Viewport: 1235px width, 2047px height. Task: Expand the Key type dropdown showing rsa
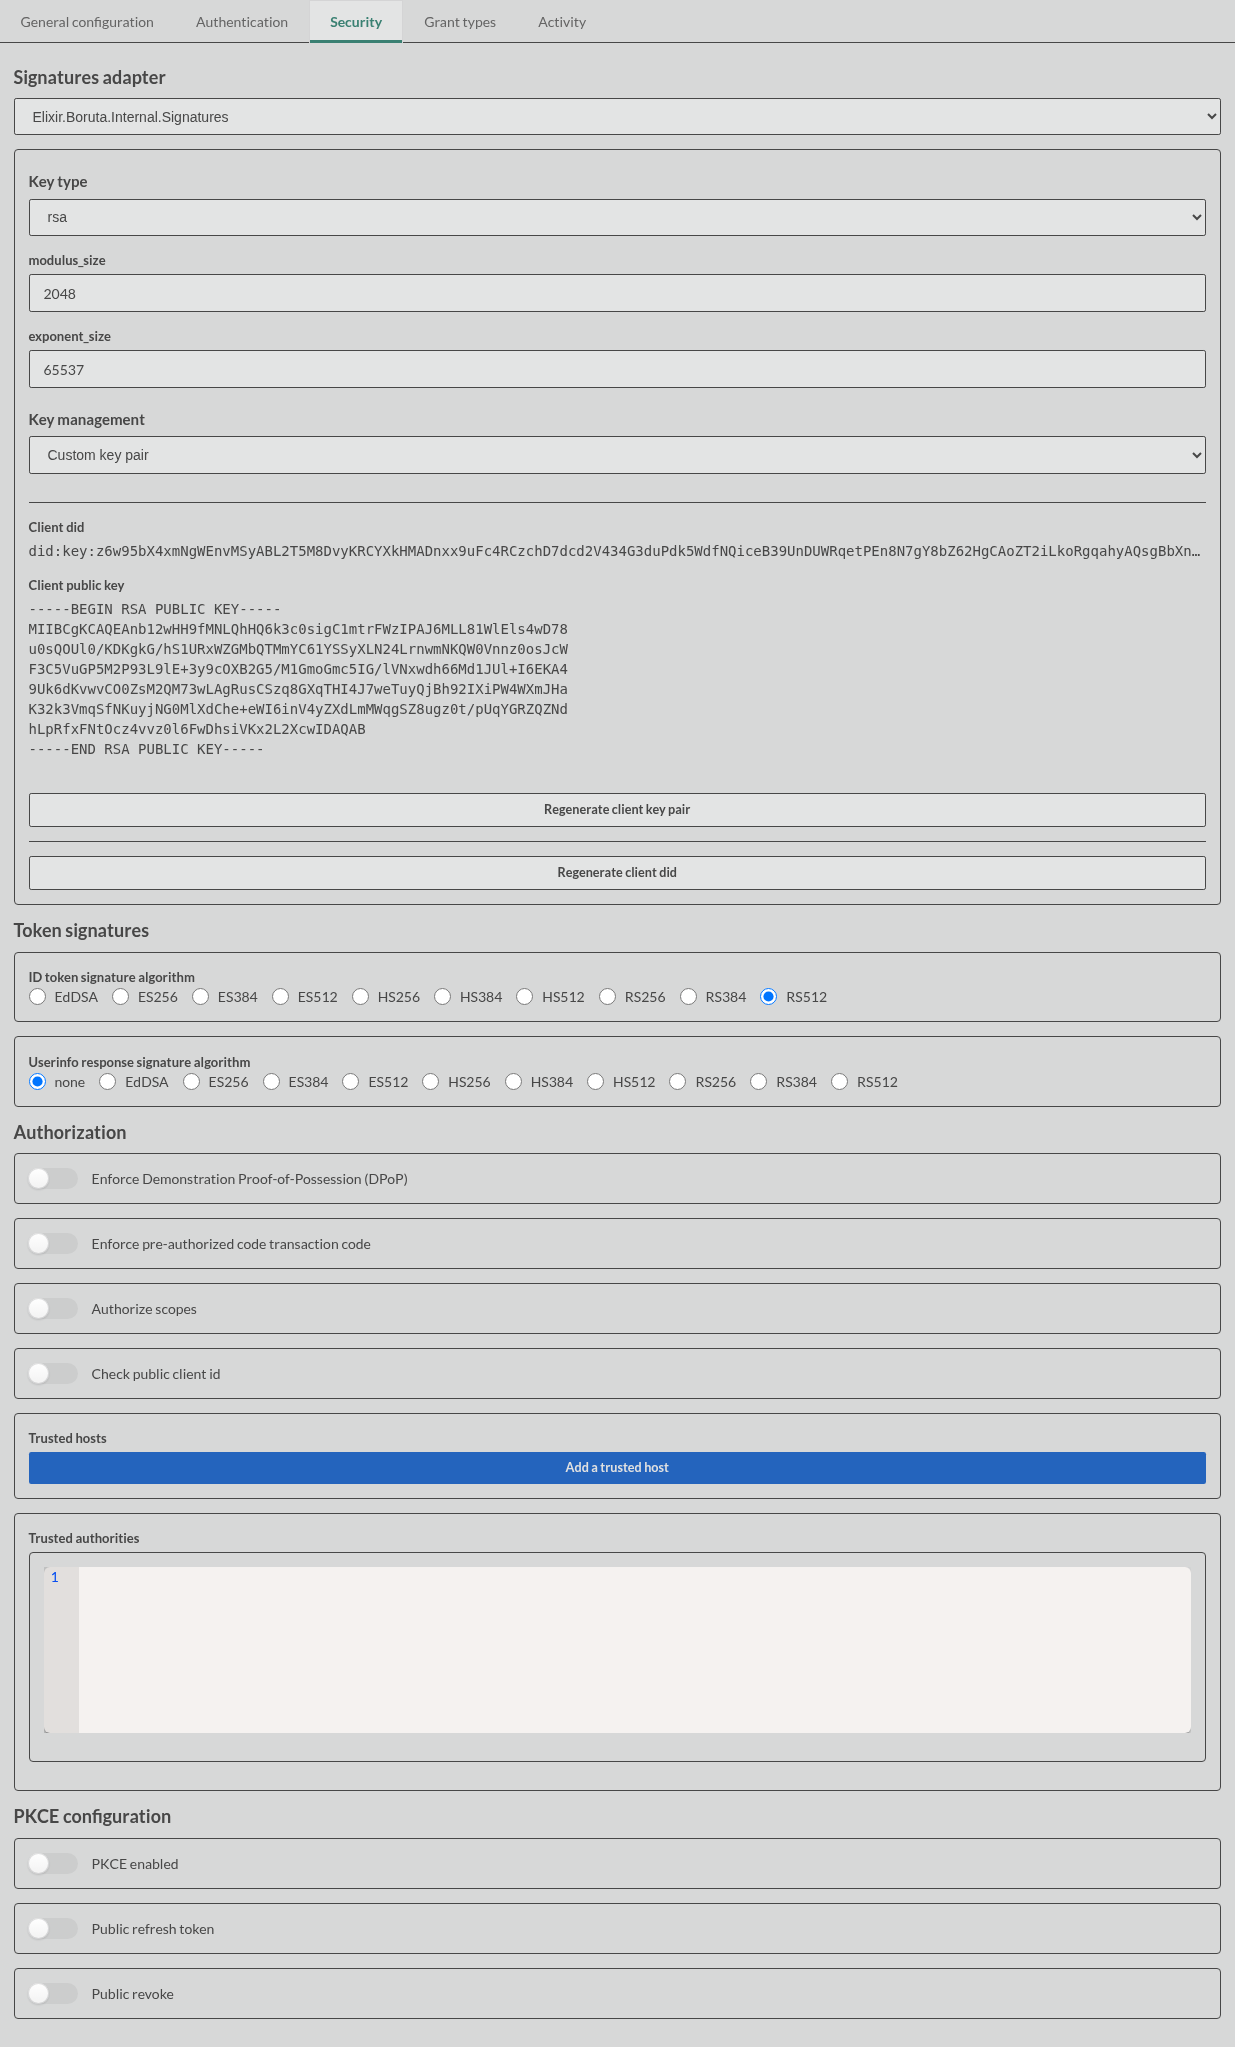[617, 217]
